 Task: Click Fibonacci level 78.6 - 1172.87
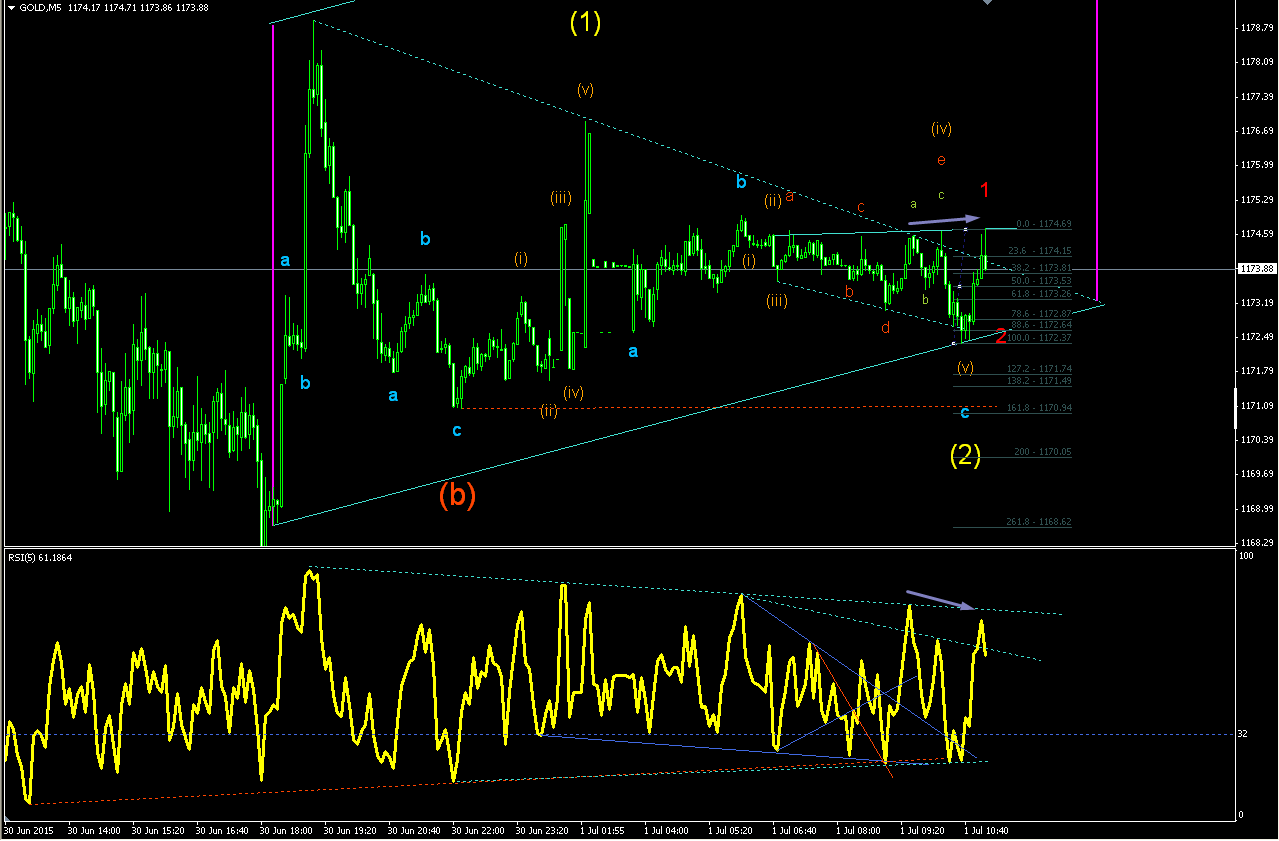point(1040,314)
